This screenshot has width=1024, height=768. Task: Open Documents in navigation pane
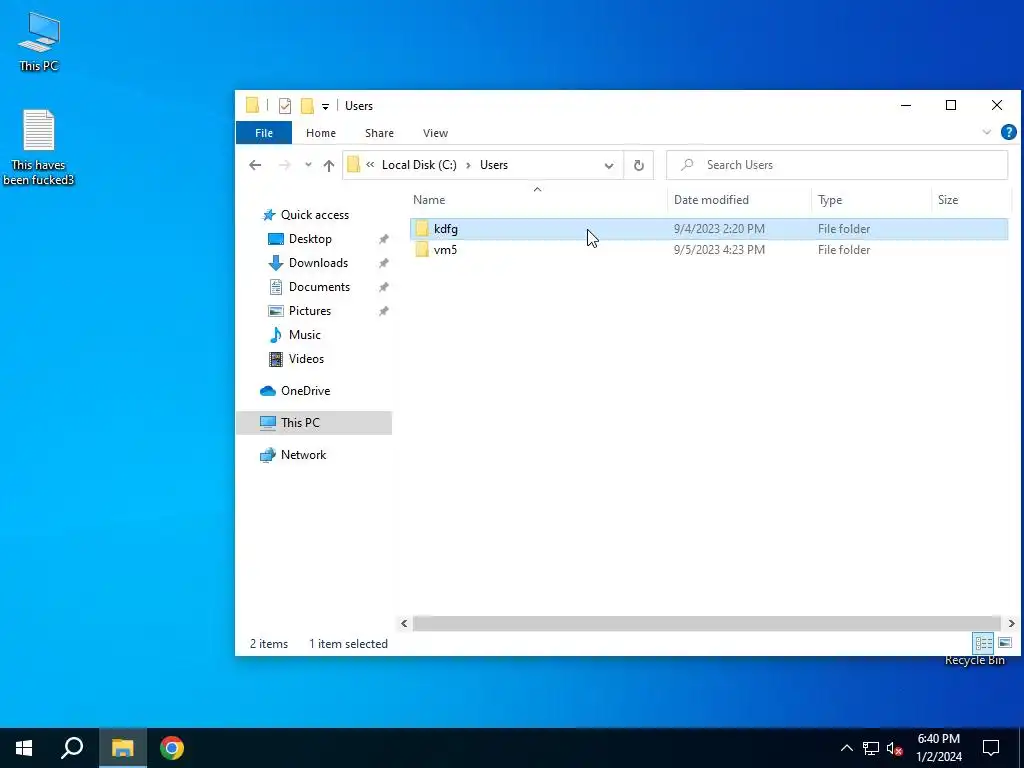319,287
